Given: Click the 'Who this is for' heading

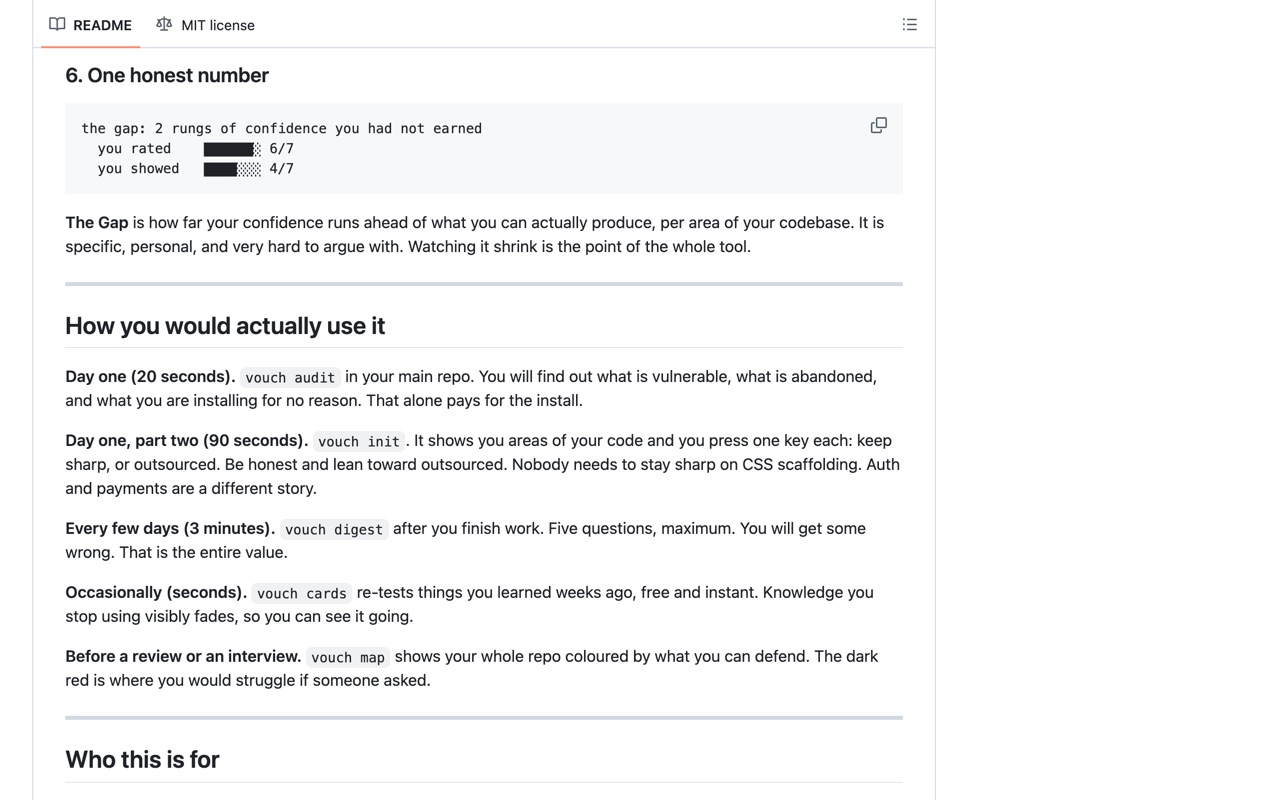Looking at the screenshot, I should pos(142,759).
